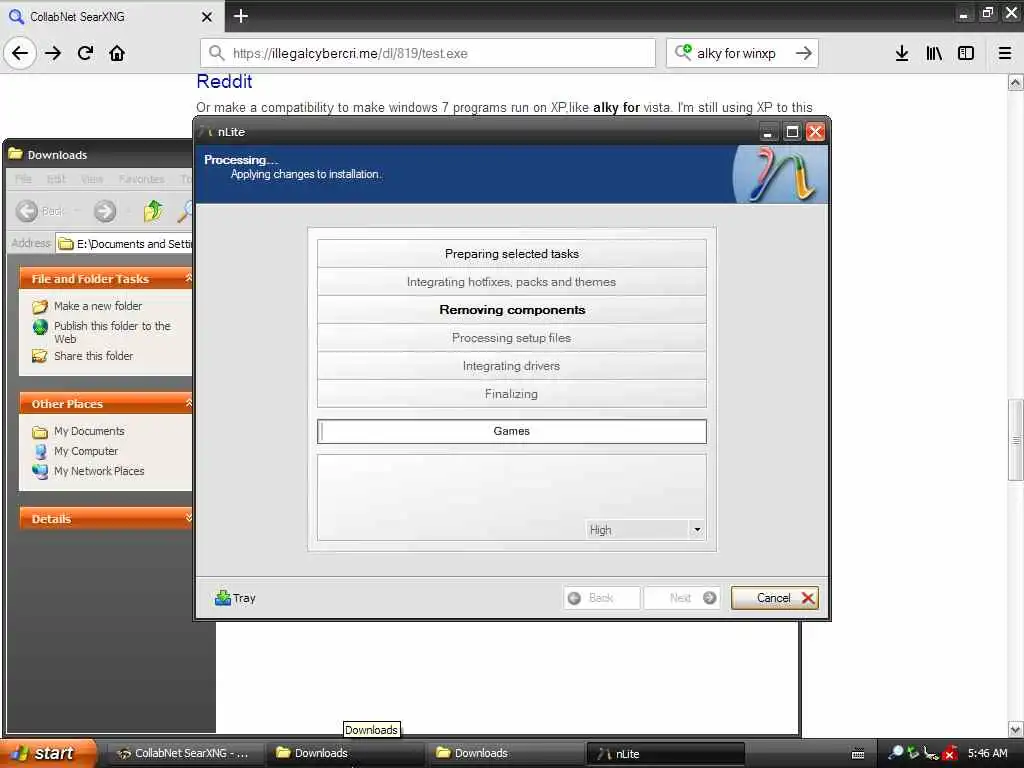
Task: Click the disabled Back button in nLite
Action: pyautogui.click(x=601, y=598)
